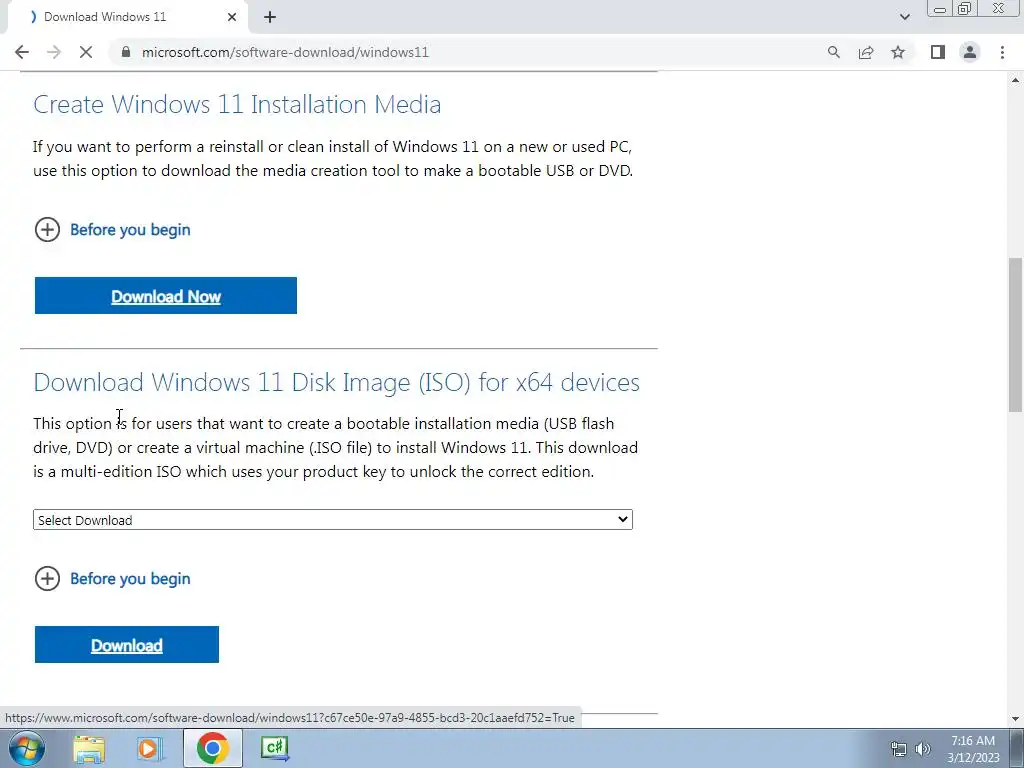Open the Chrome profile avatar
1024x768 pixels.
tap(970, 52)
